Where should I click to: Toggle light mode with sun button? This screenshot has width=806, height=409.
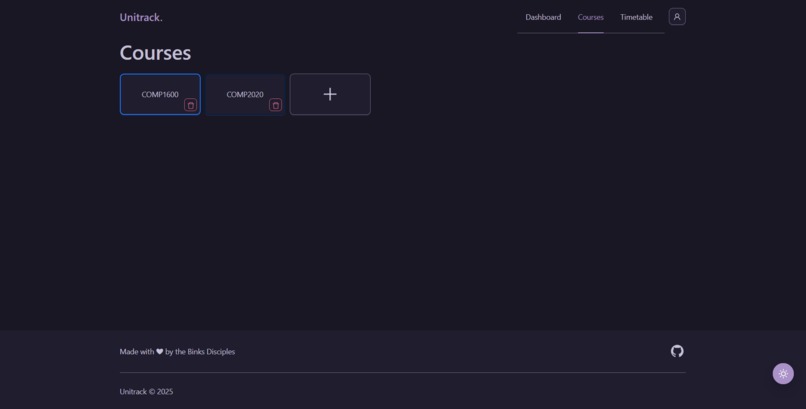(783, 374)
